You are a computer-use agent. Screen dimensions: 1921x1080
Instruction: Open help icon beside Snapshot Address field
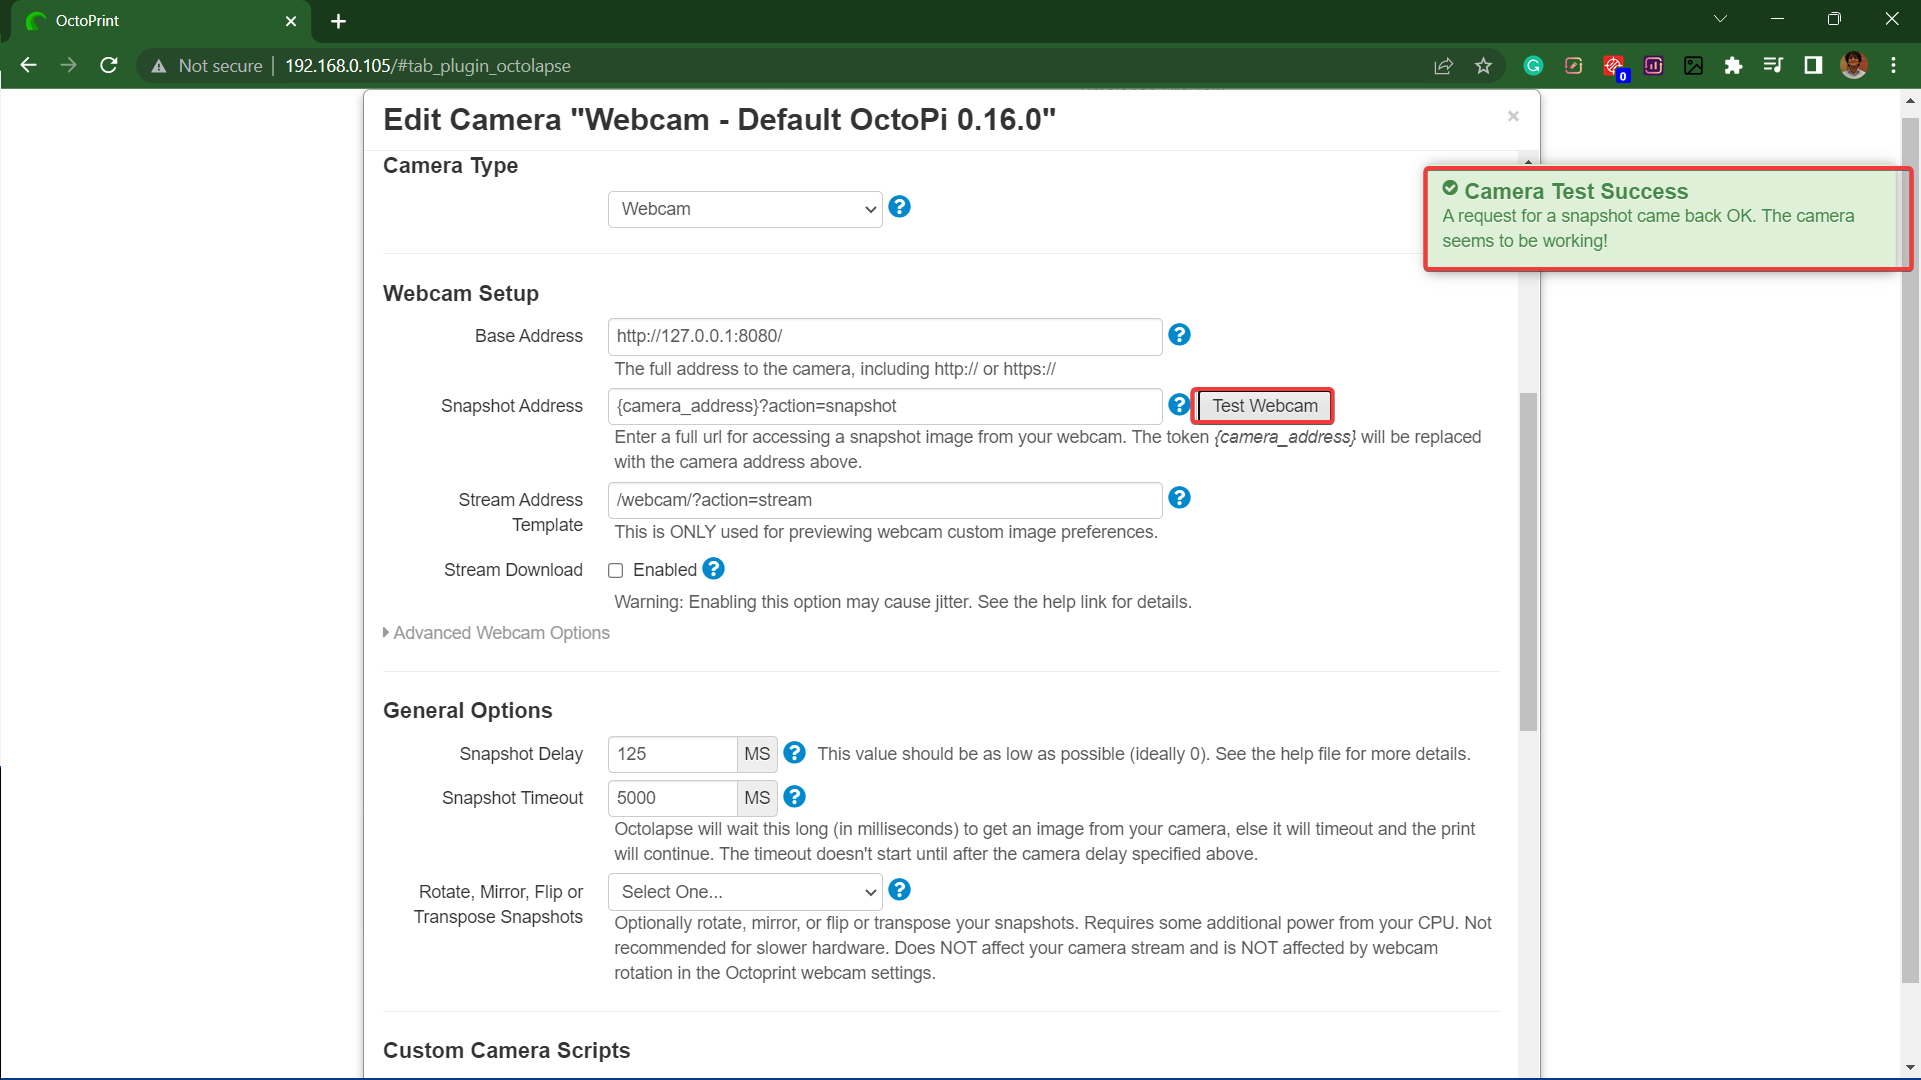[x=1179, y=404]
